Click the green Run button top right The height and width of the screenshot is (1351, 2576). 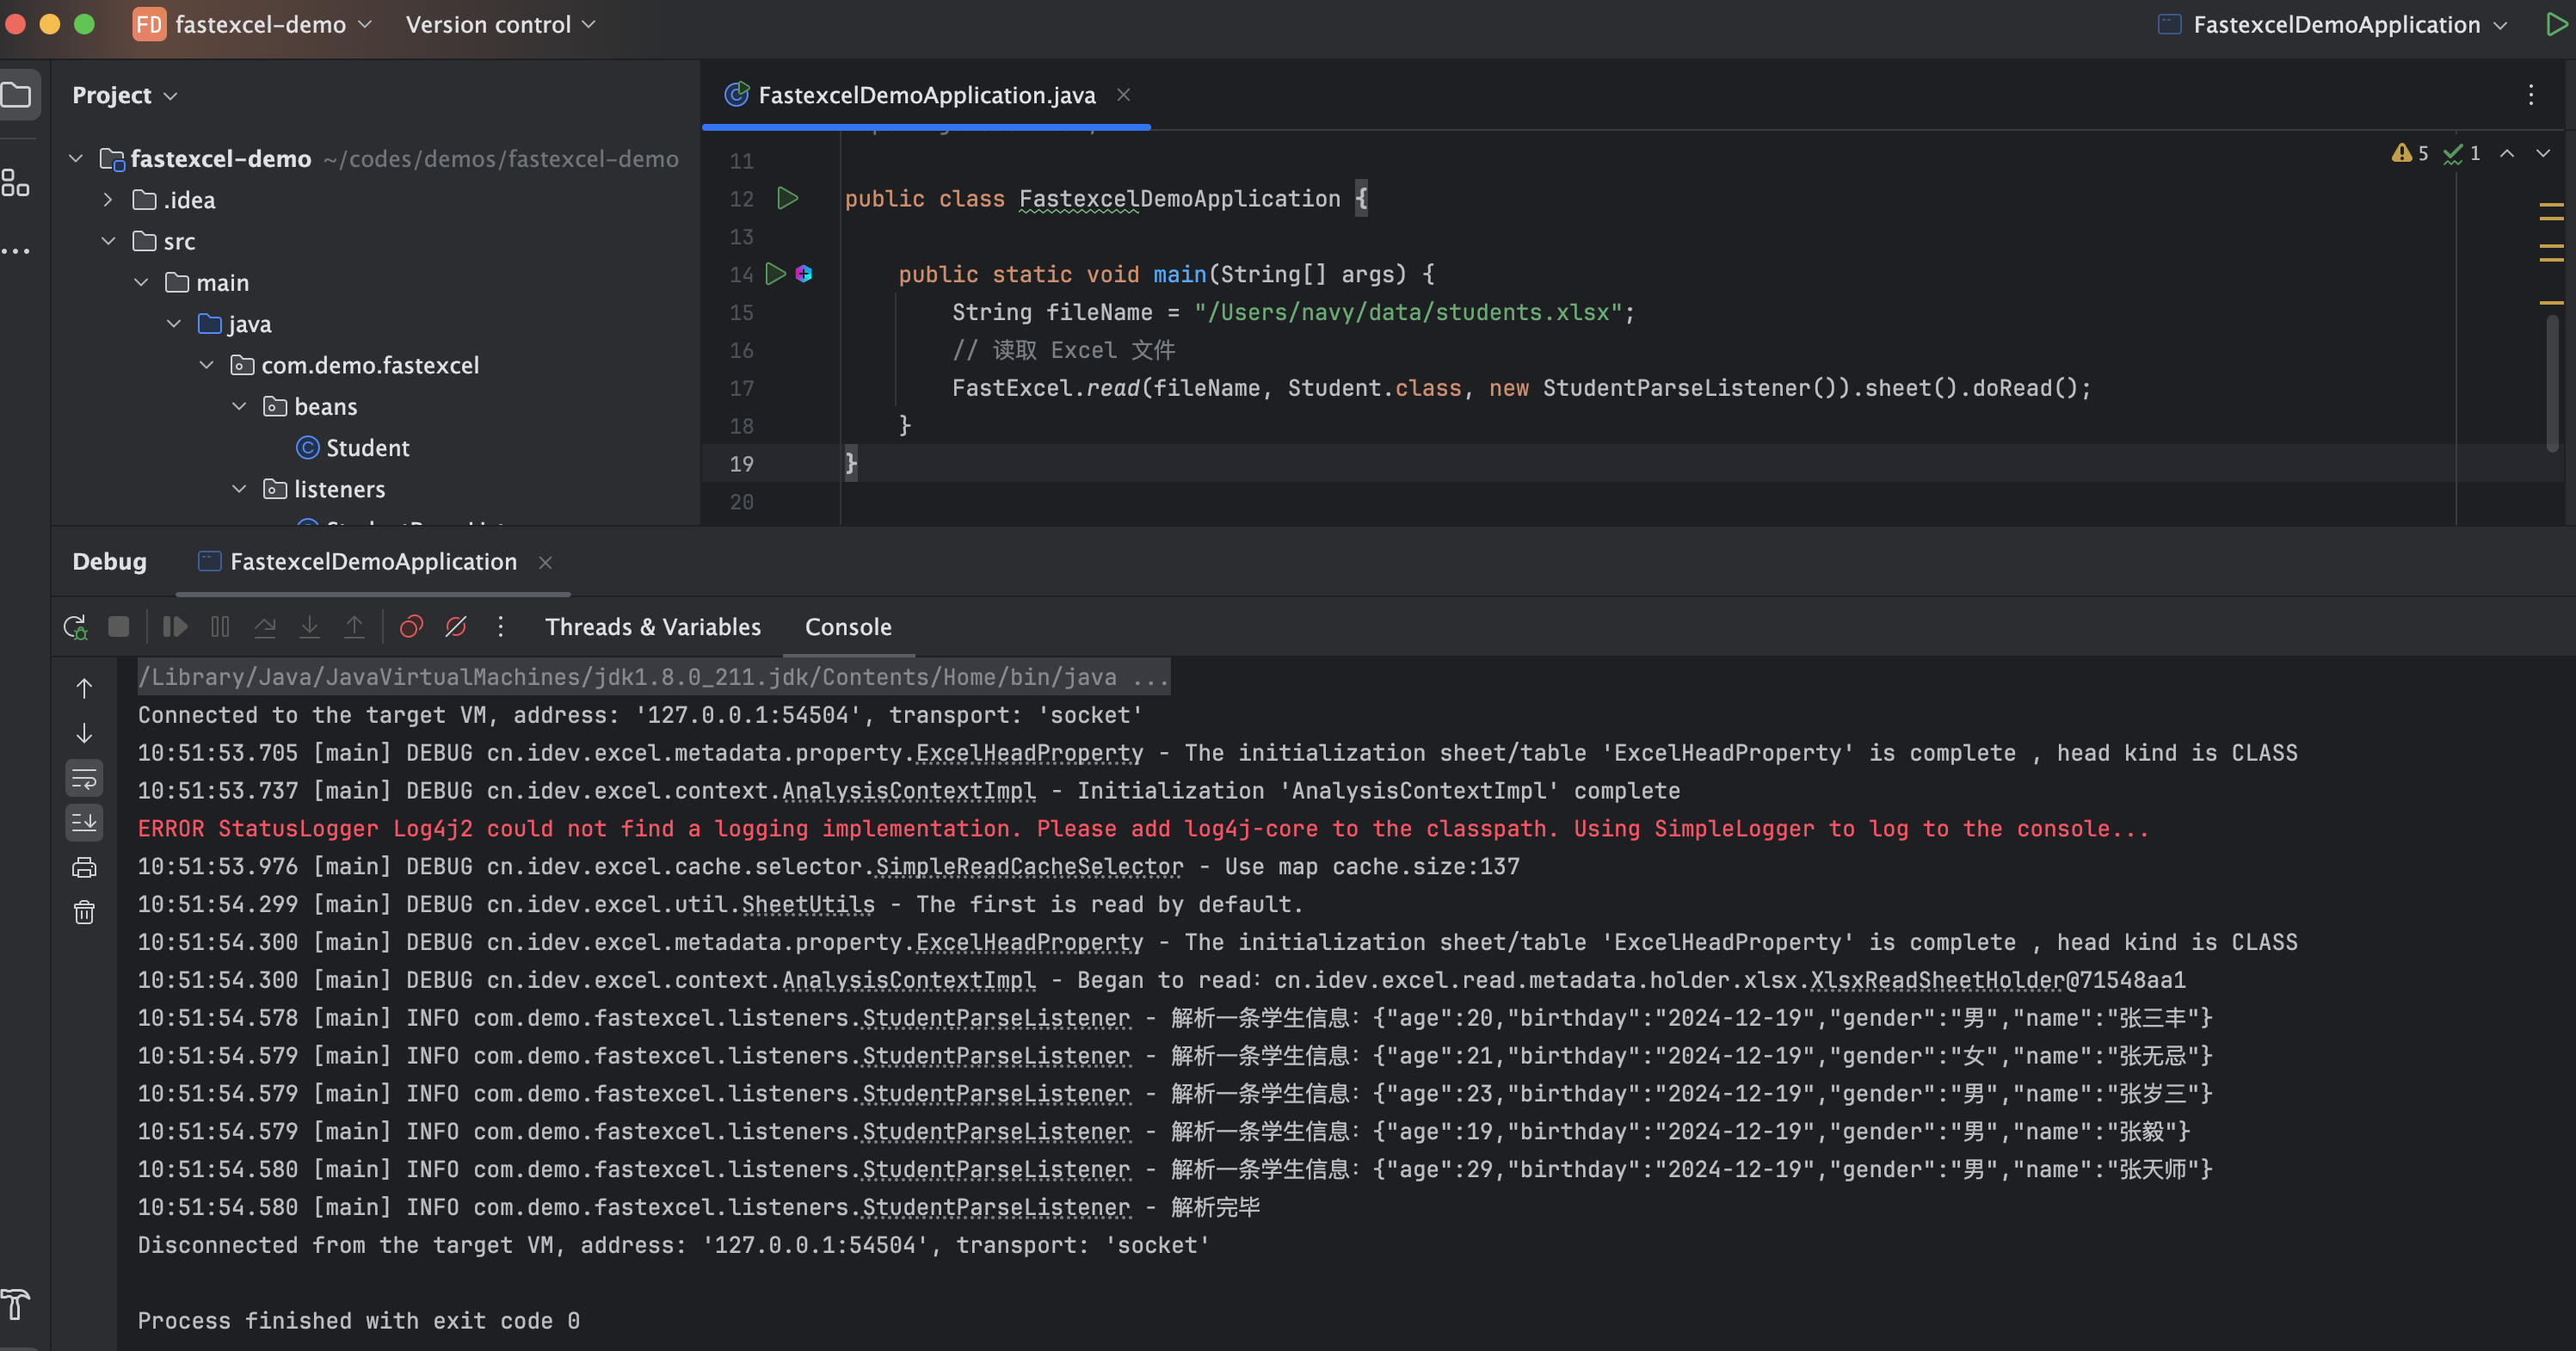[x=2555, y=25]
